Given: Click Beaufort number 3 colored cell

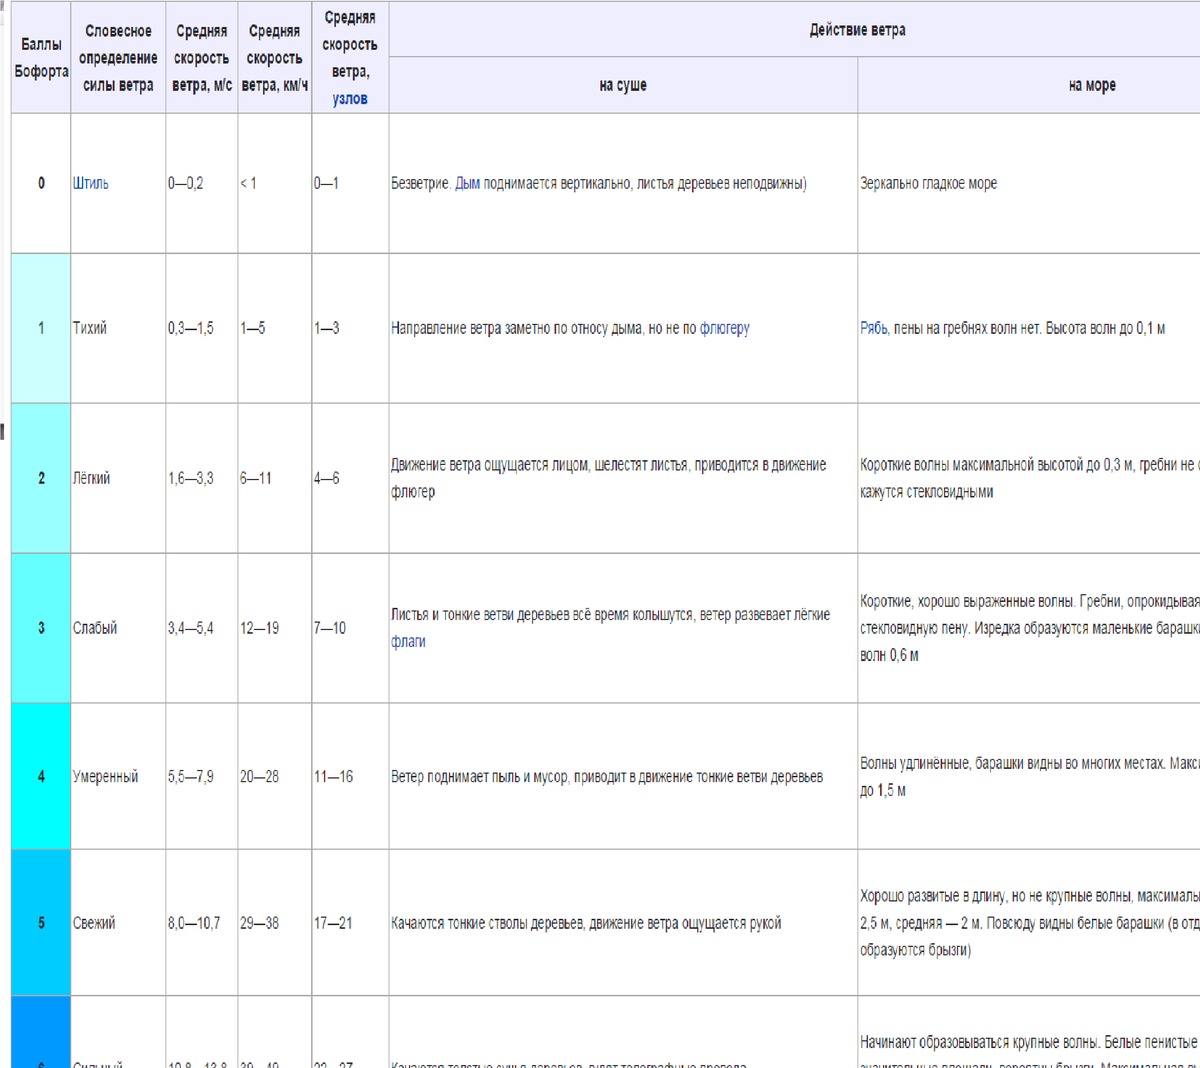Looking at the screenshot, I should 41,628.
